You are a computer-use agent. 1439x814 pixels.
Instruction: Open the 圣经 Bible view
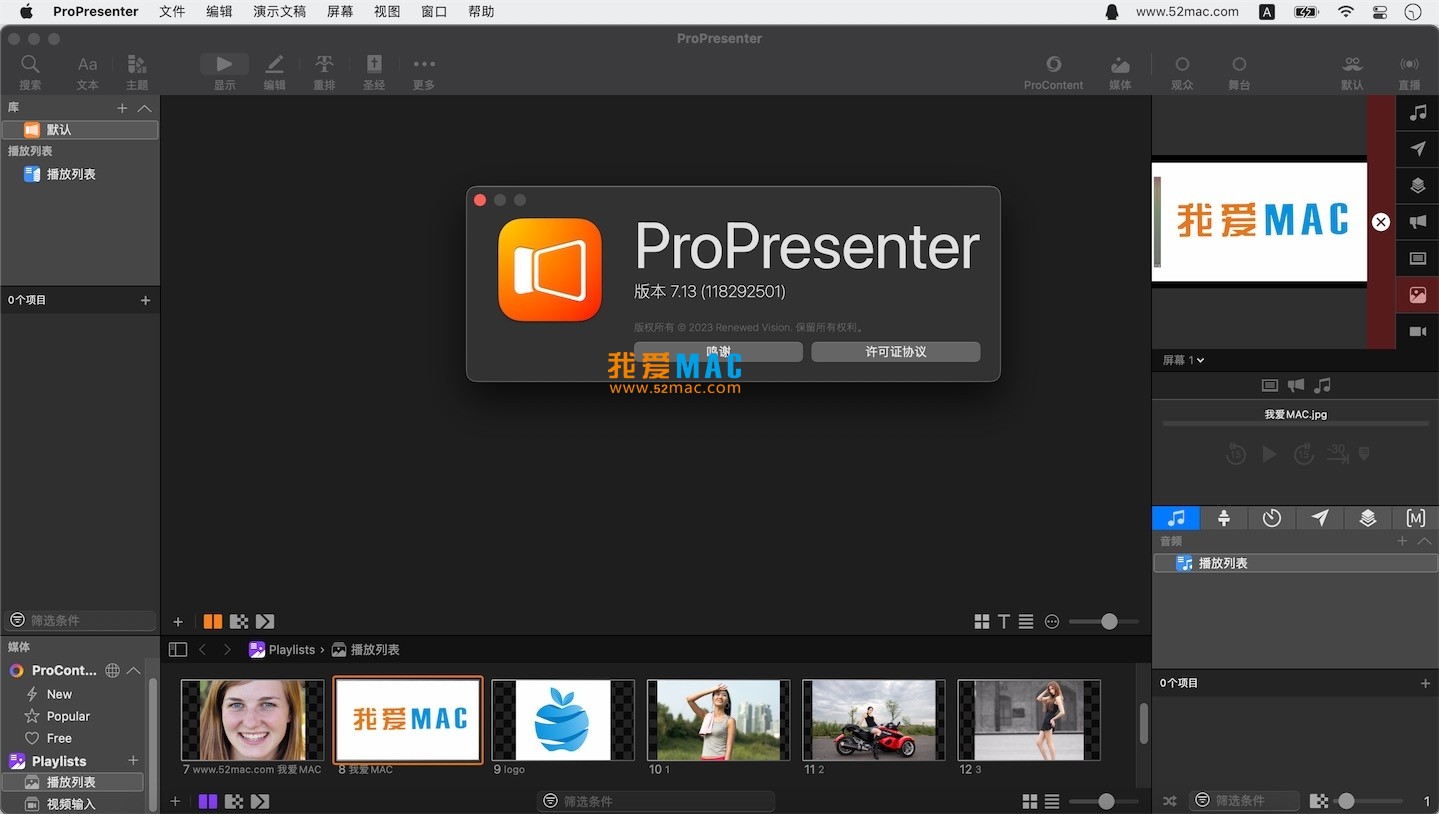pos(374,71)
